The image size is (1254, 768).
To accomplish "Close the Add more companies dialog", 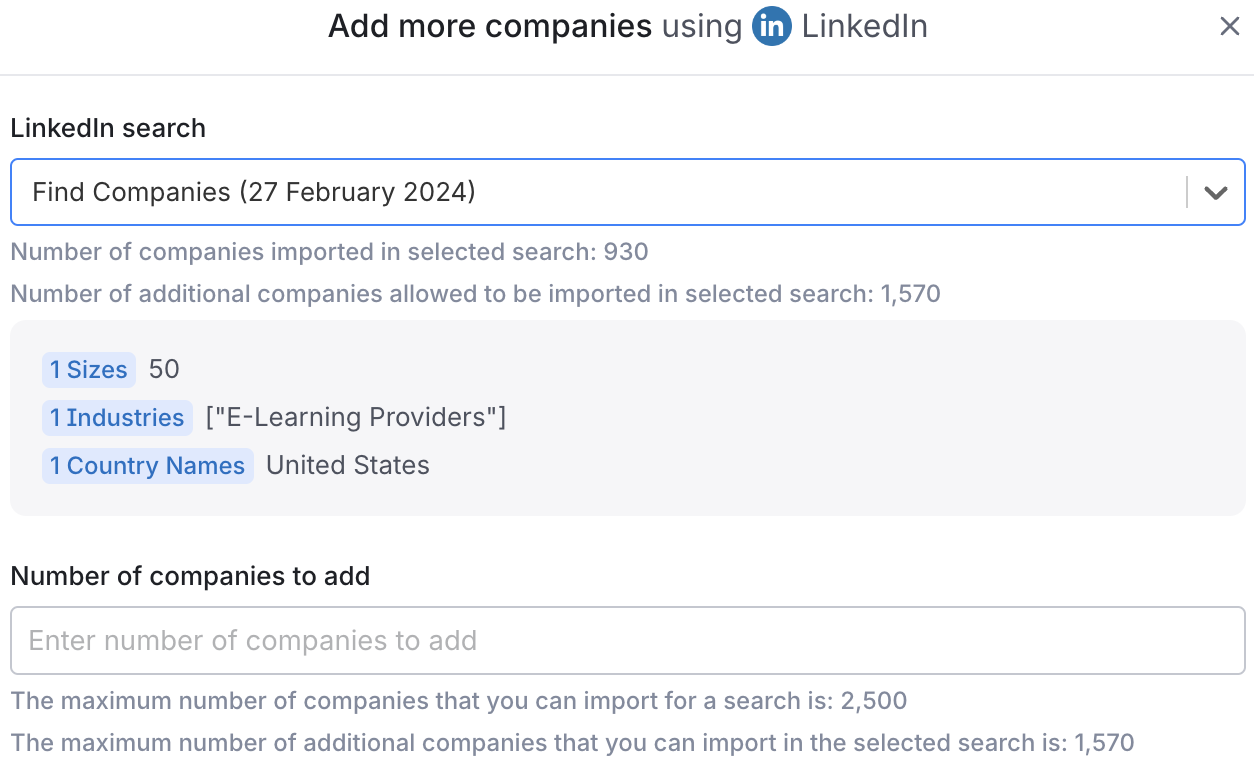I will (1229, 27).
